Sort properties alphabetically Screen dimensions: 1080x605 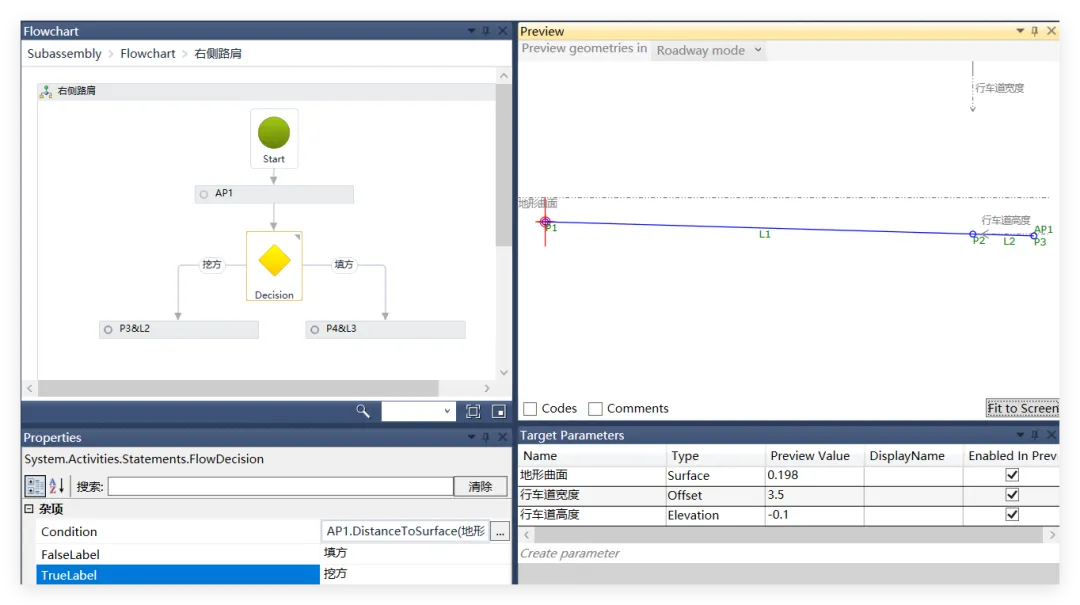tap(56, 486)
